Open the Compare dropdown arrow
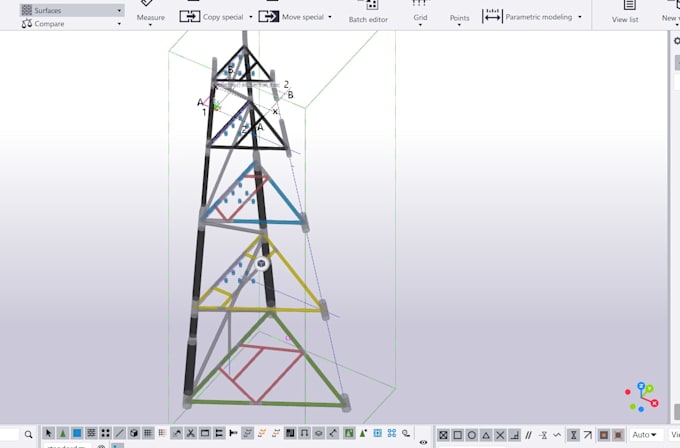Screen dimensions: 680x448 coord(119,24)
